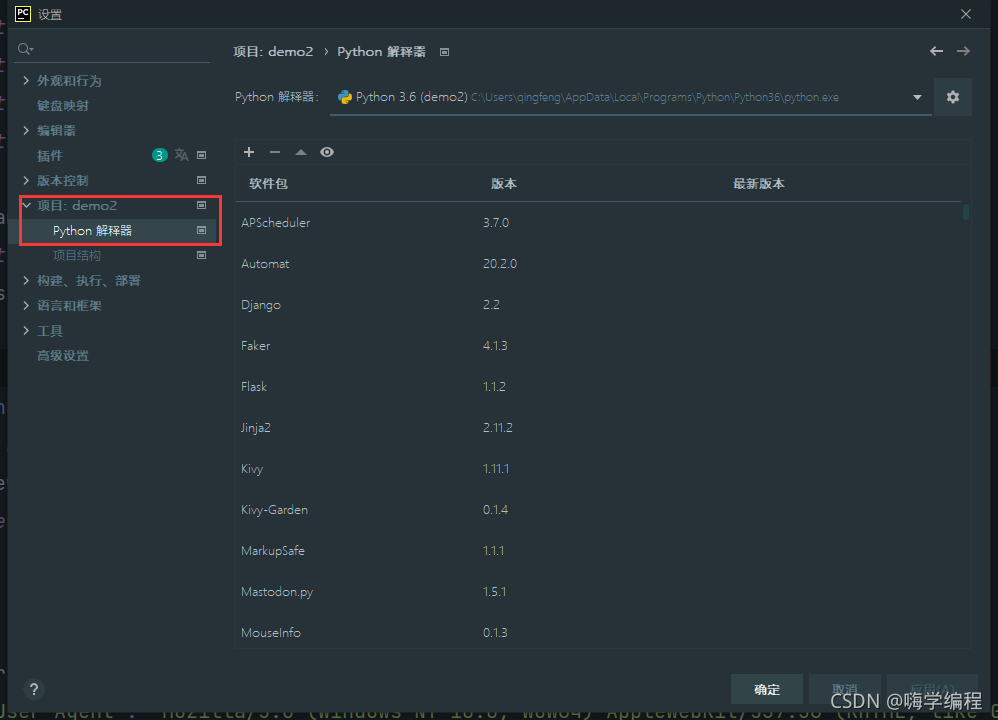Toggle the show early releases eye icon

(x=327, y=152)
